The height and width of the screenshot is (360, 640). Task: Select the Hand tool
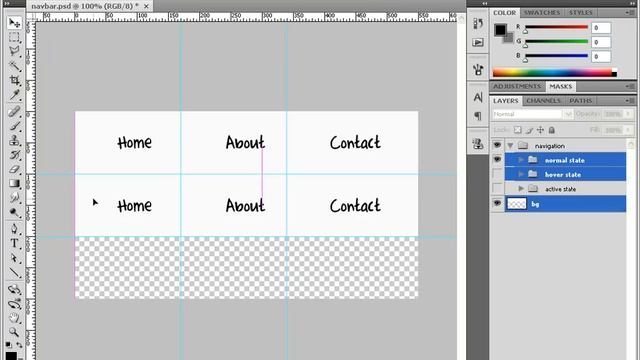point(14,318)
